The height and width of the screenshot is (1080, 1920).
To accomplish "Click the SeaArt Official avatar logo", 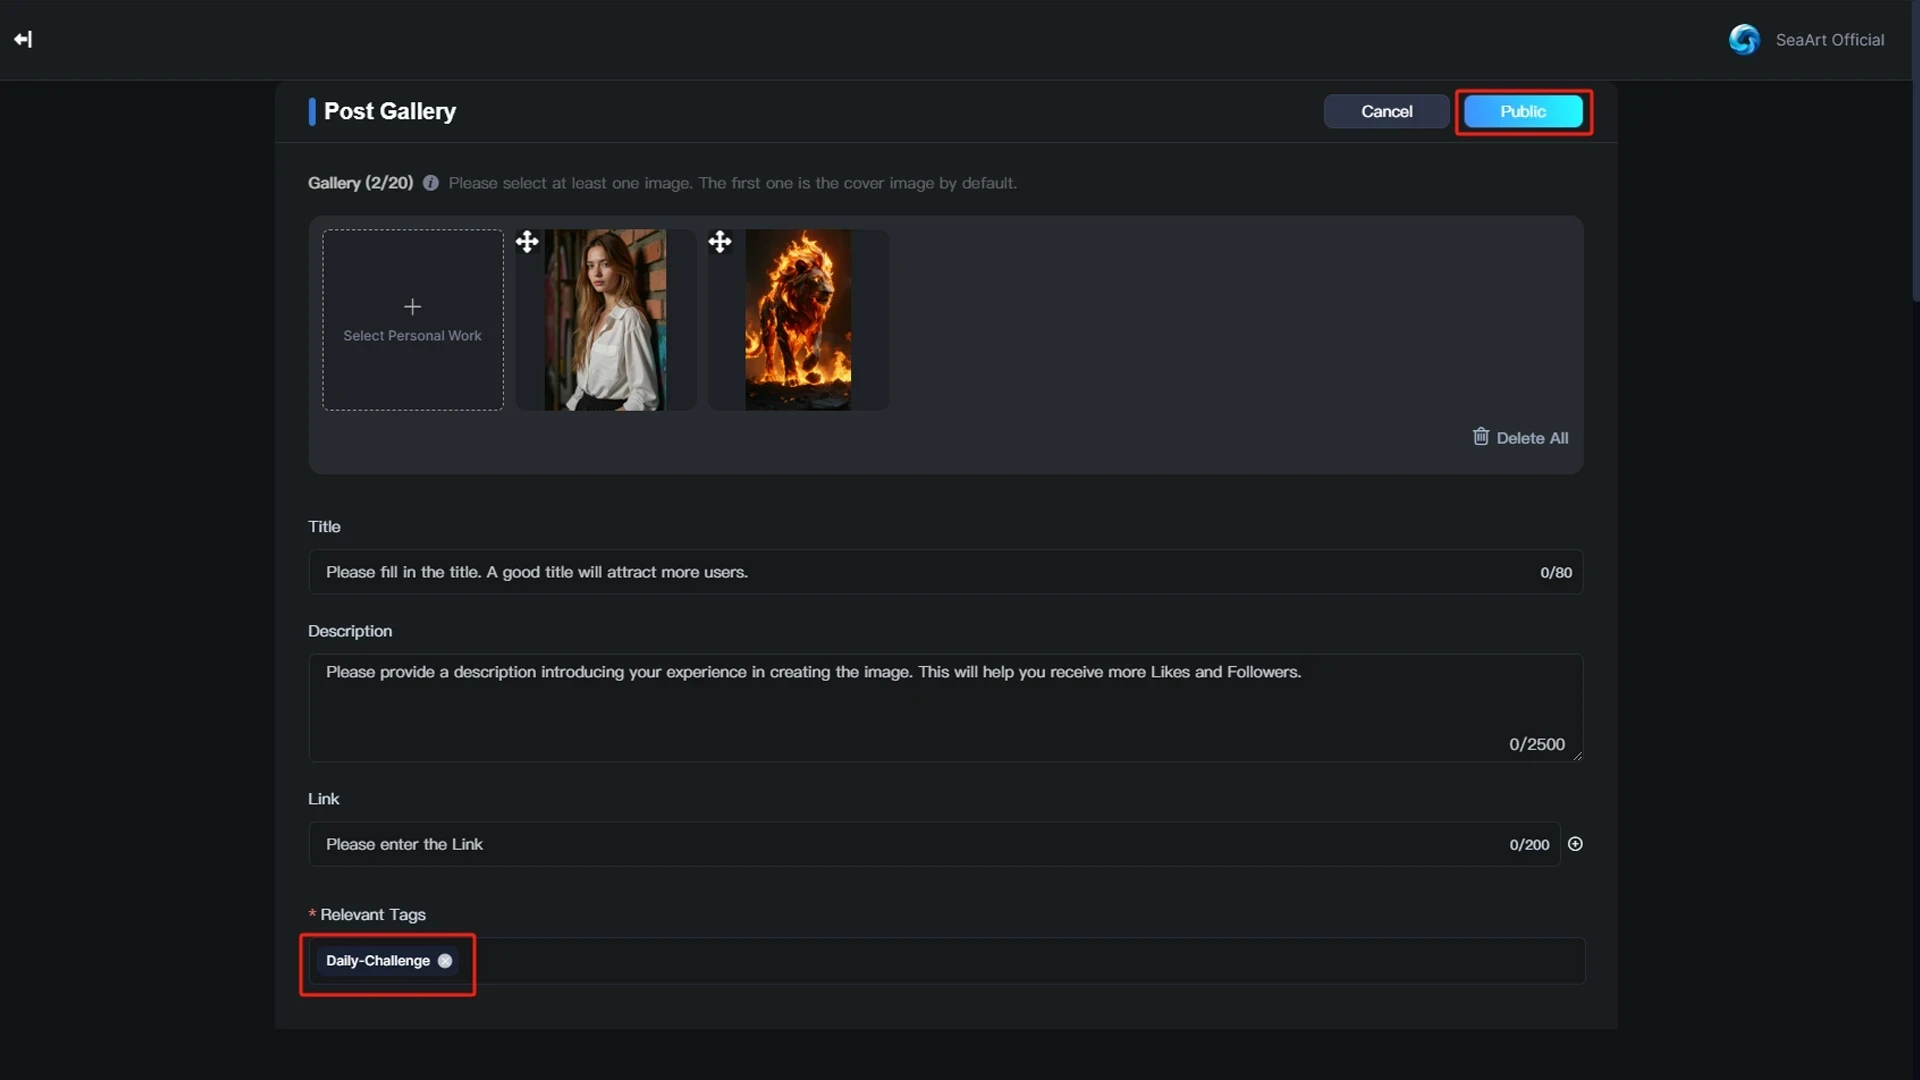I will click(x=1744, y=39).
